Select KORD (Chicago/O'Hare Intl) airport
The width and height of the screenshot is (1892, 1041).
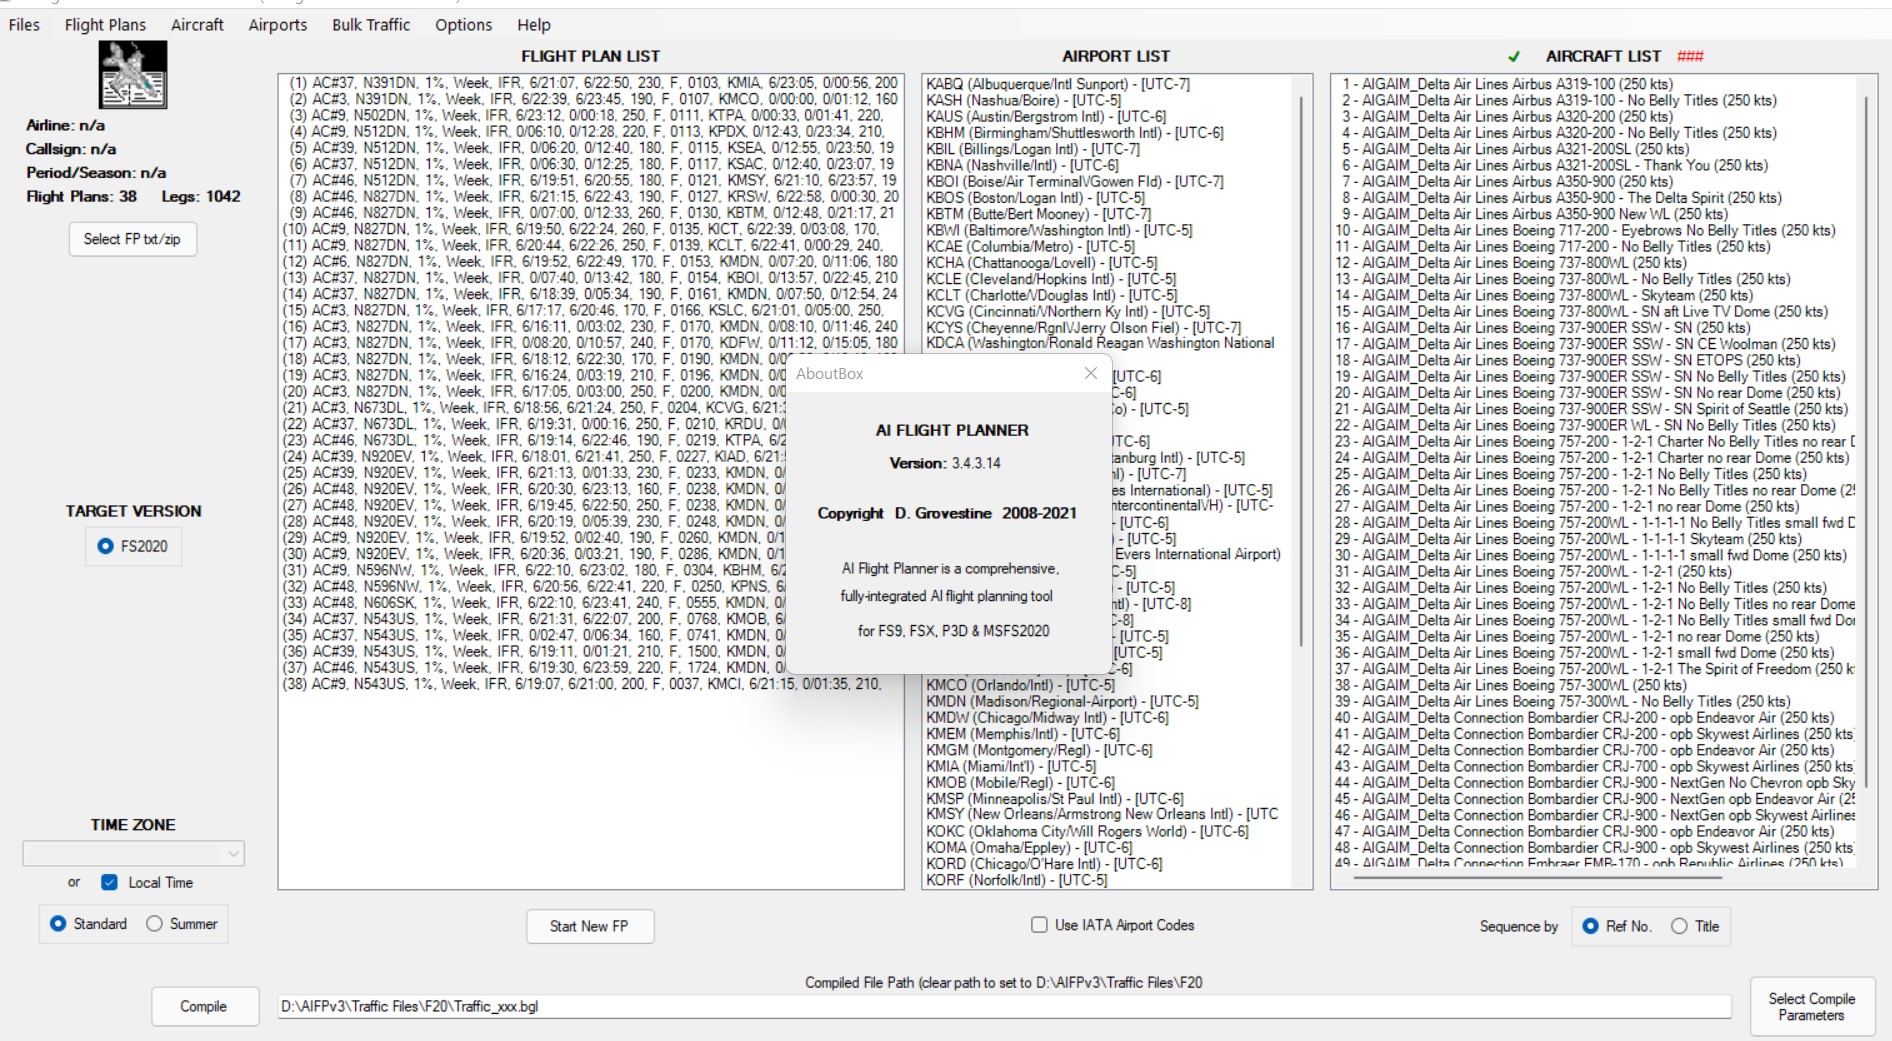pyautogui.click(x=1044, y=864)
